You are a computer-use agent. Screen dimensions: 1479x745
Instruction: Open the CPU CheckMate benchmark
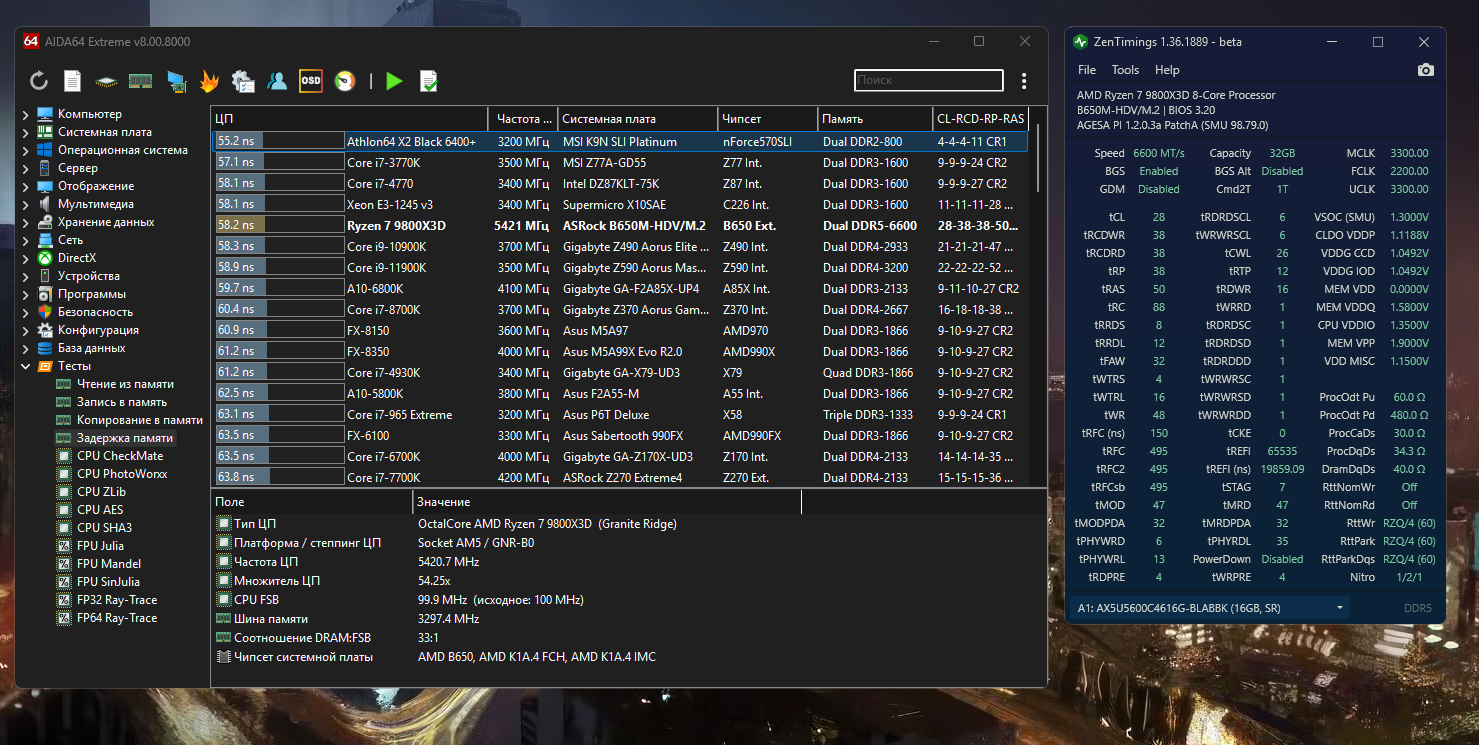[120, 456]
